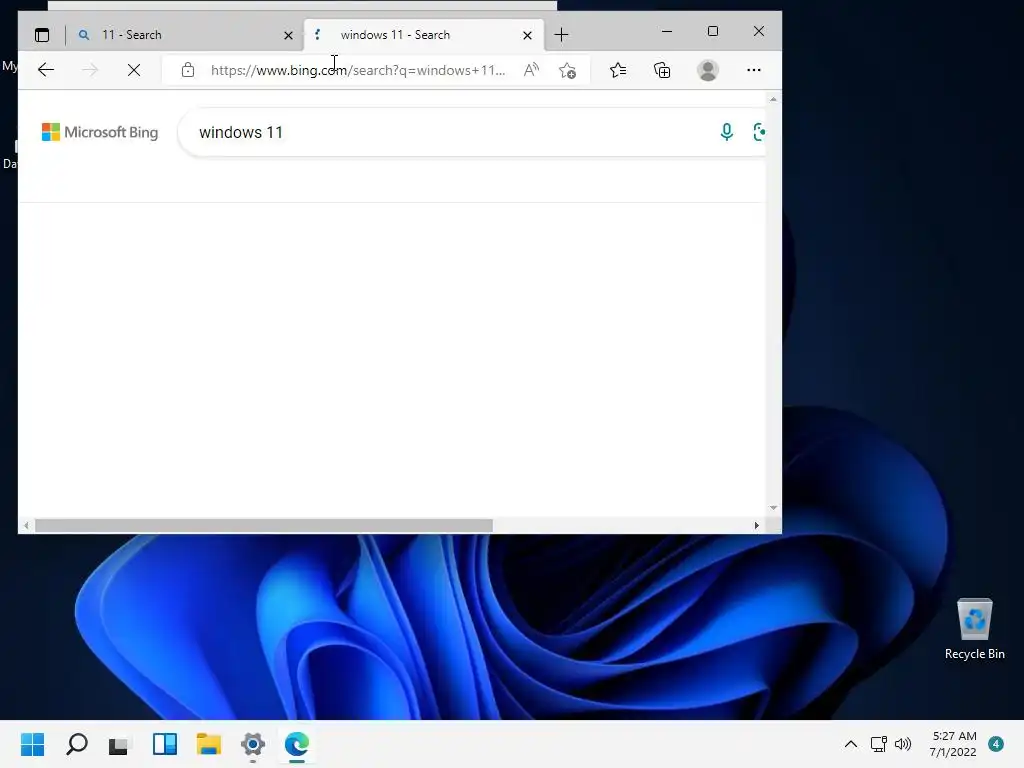Screen dimensions: 1024x768
Task: Select the Recycle Bin desktop icon
Action: [974, 629]
